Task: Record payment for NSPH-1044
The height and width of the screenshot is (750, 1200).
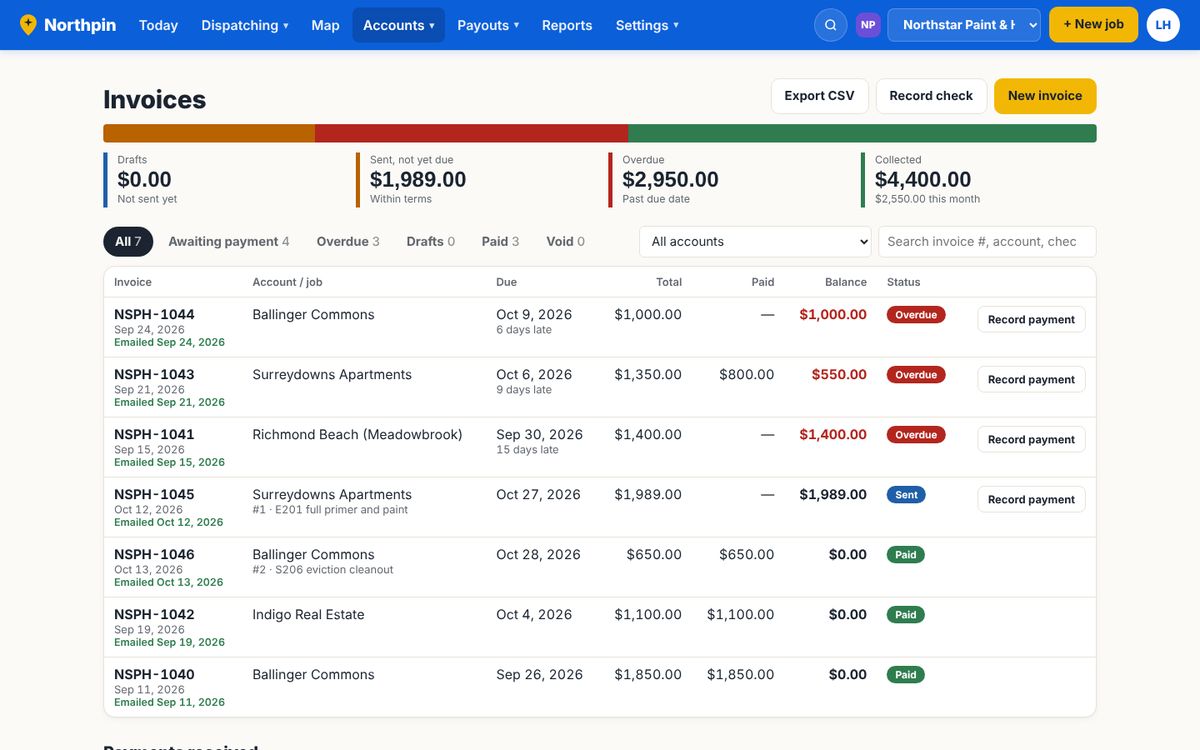Action: tap(1031, 320)
